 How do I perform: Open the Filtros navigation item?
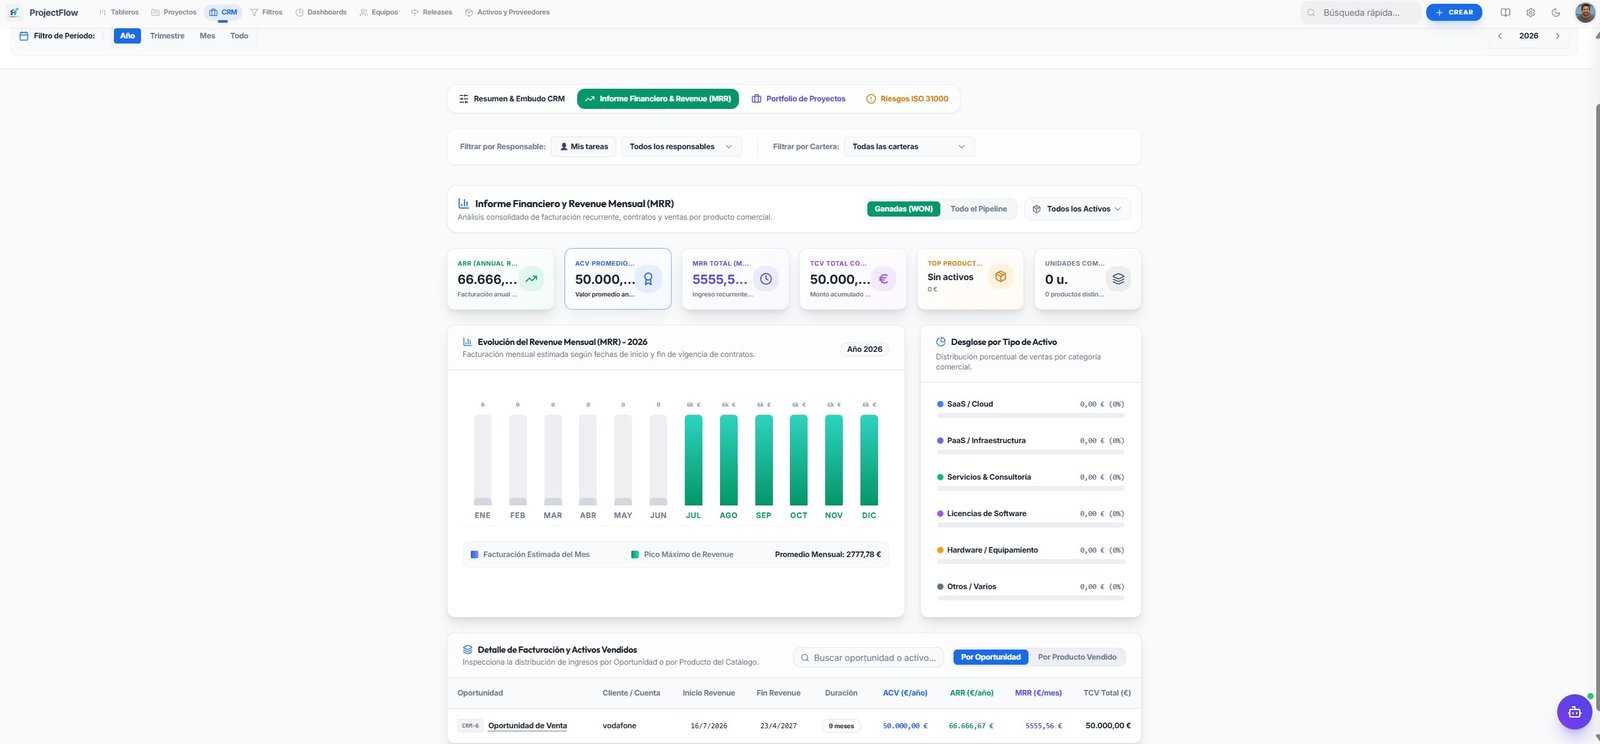tap(266, 12)
